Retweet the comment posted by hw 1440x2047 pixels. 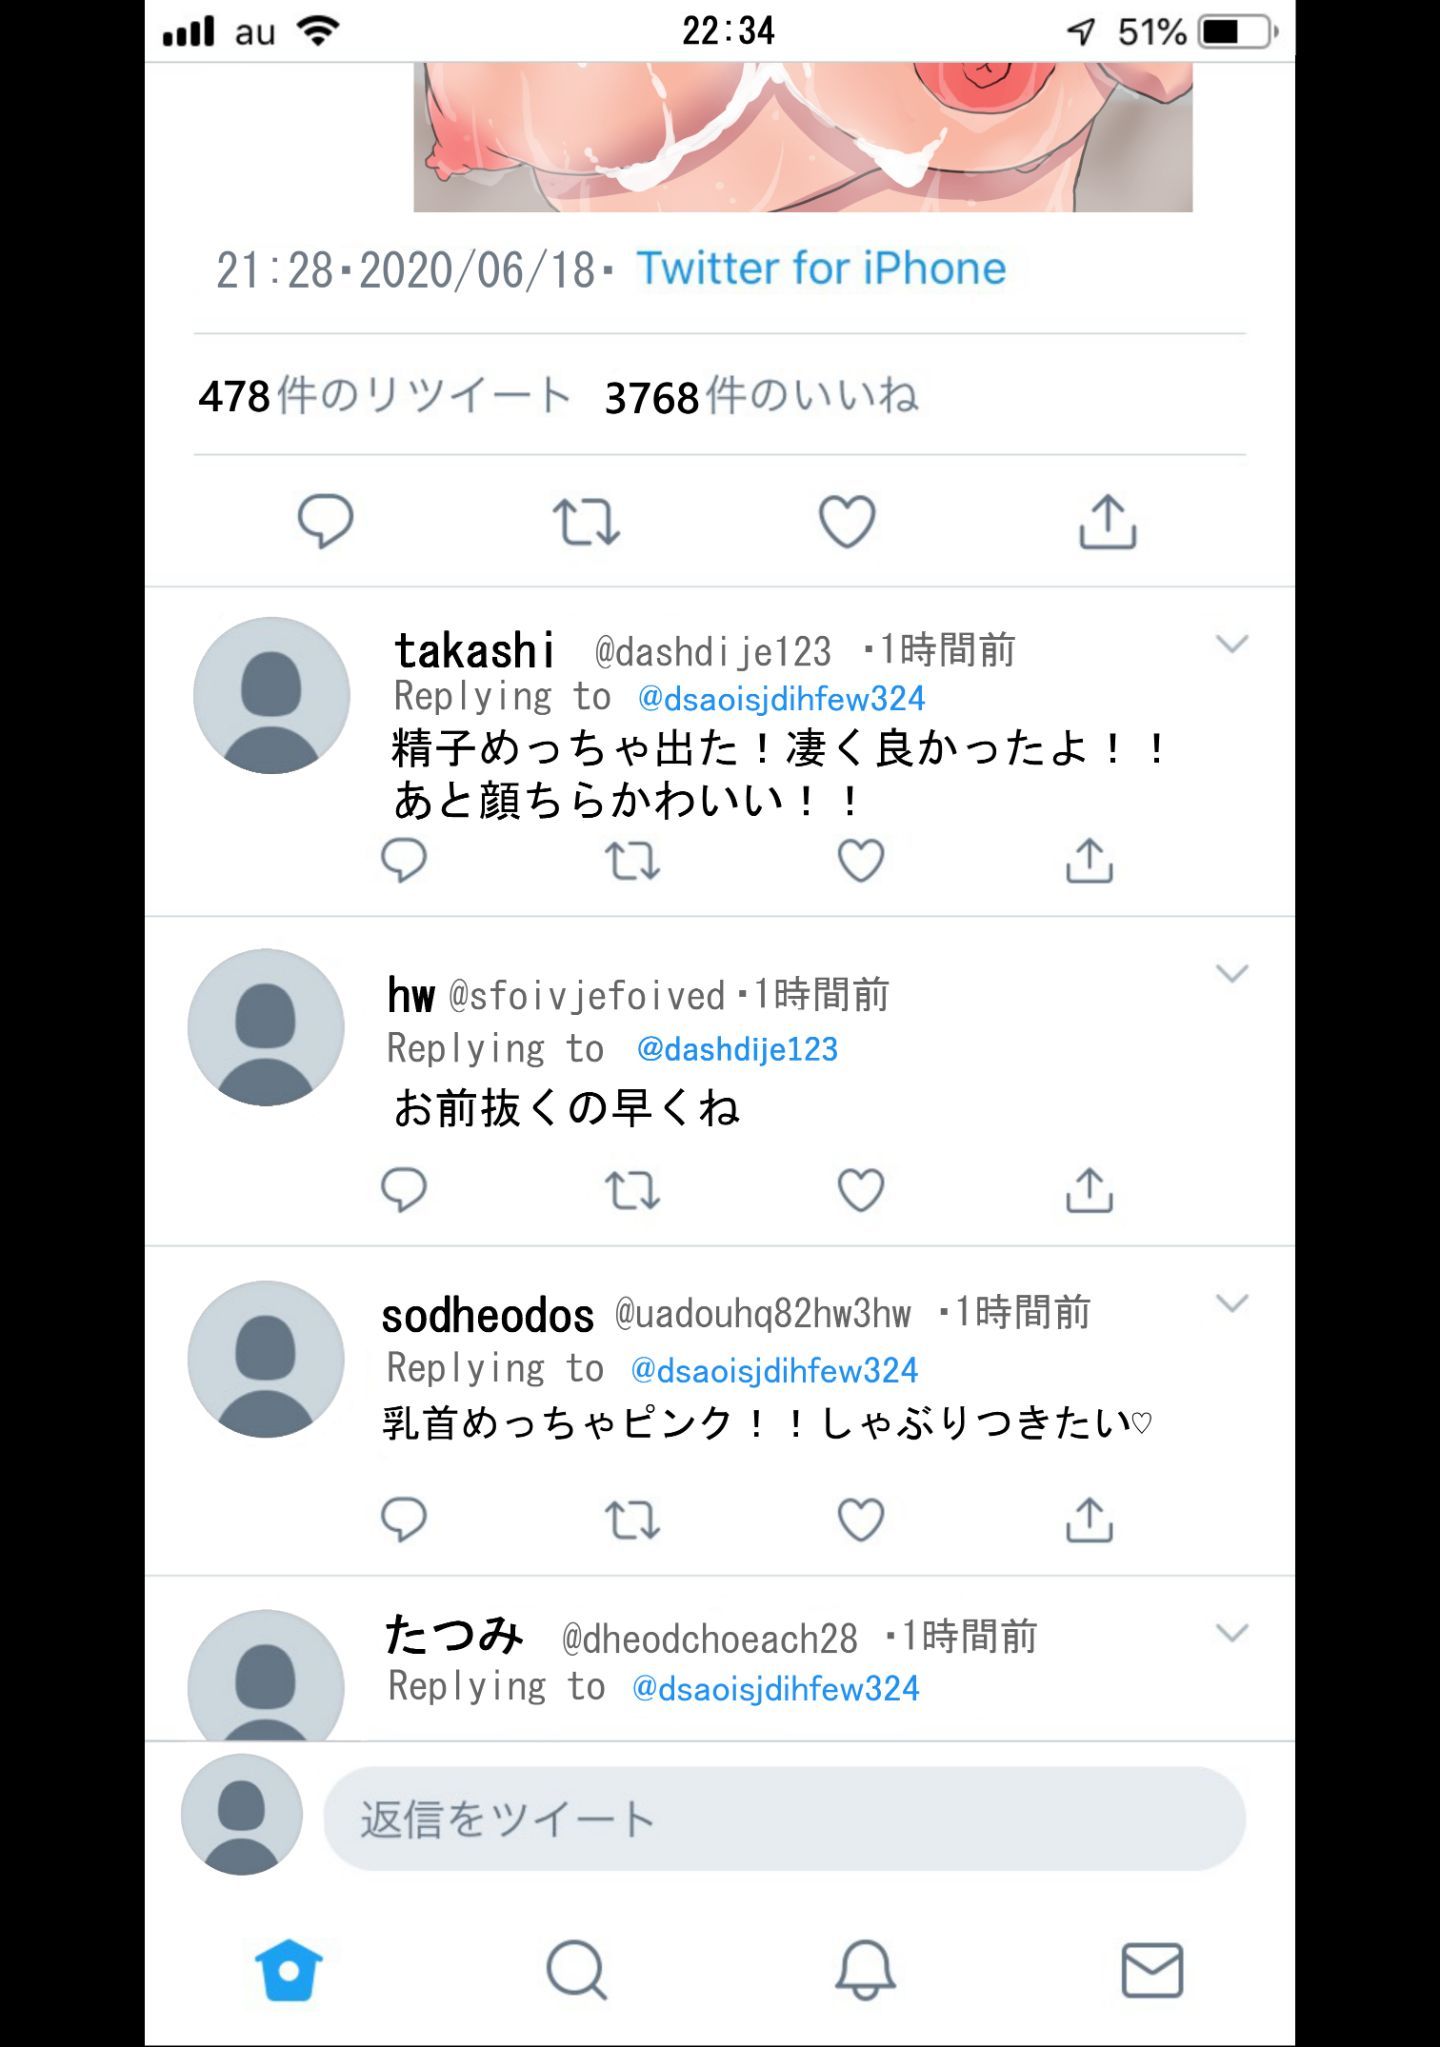click(x=632, y=1190)
